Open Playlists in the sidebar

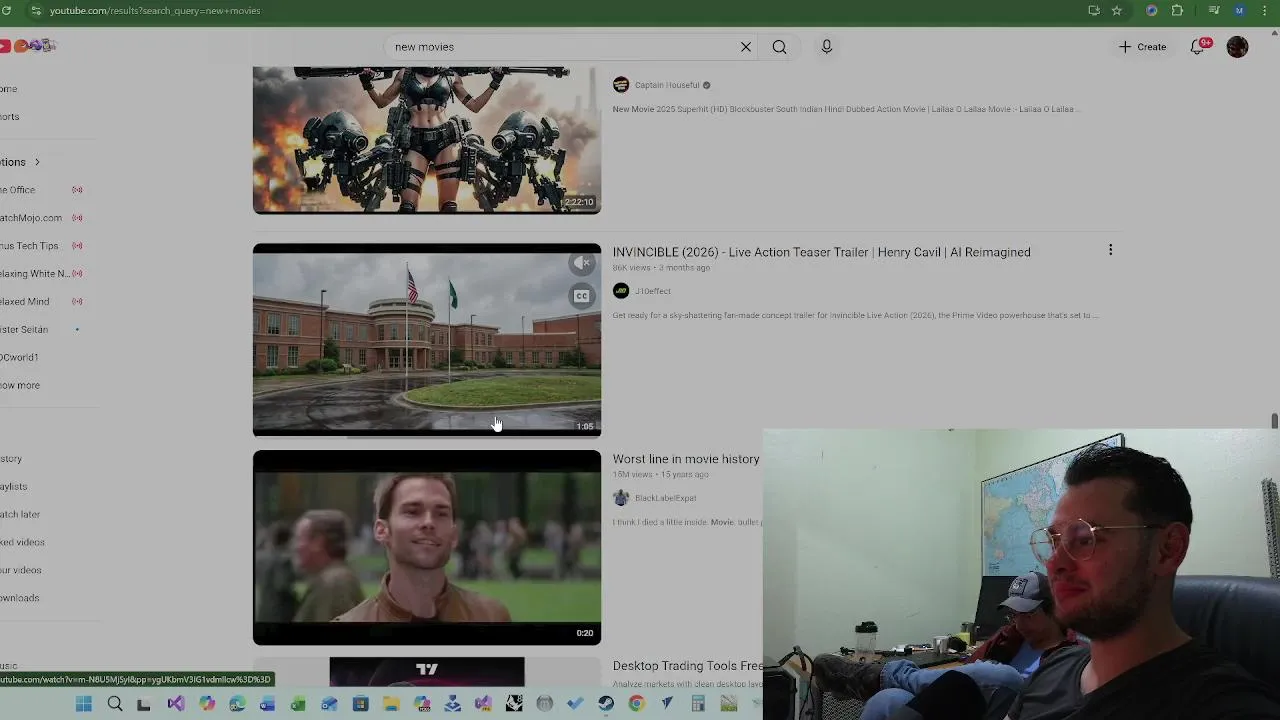[x=14, y=487]
